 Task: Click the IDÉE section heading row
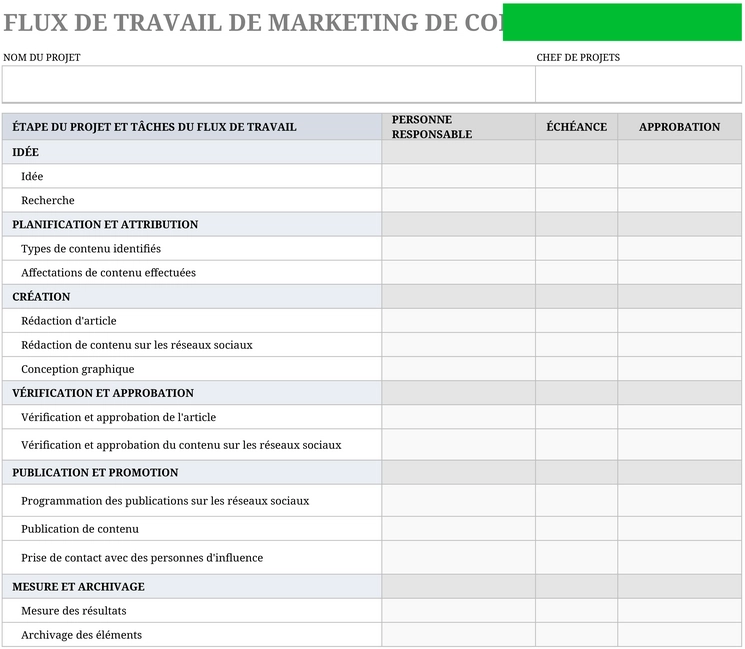point(192,152)
